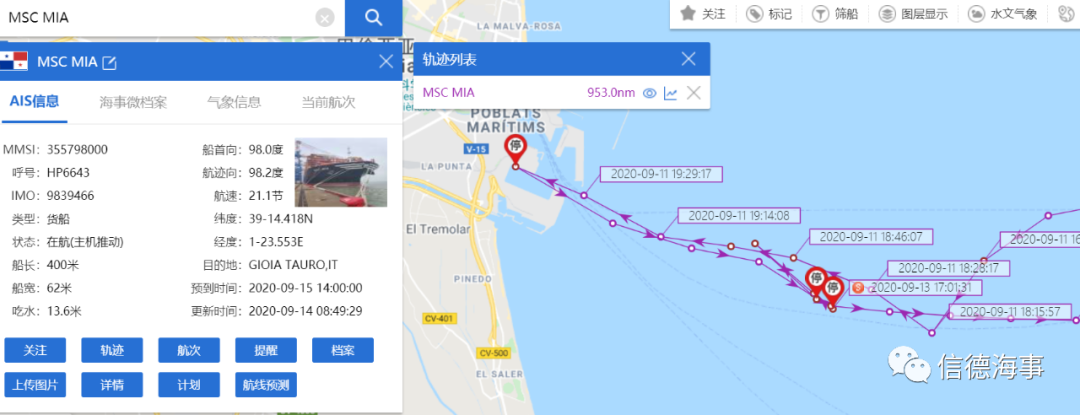Click the 上传图片 button
Screen dimensions: 1080x415
pos(35,385)
